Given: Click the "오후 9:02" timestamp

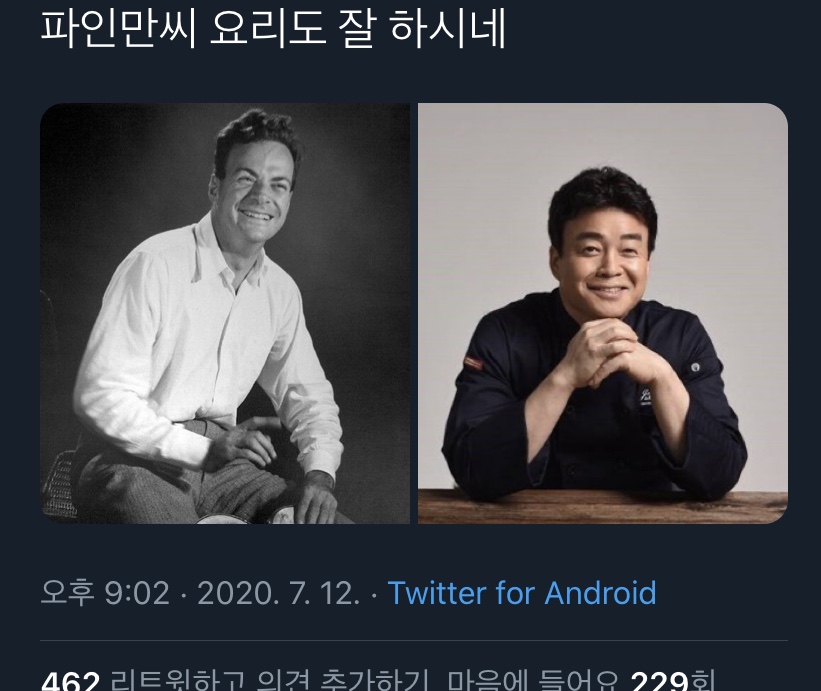Looking at the screenshot, I should point(105,593).
